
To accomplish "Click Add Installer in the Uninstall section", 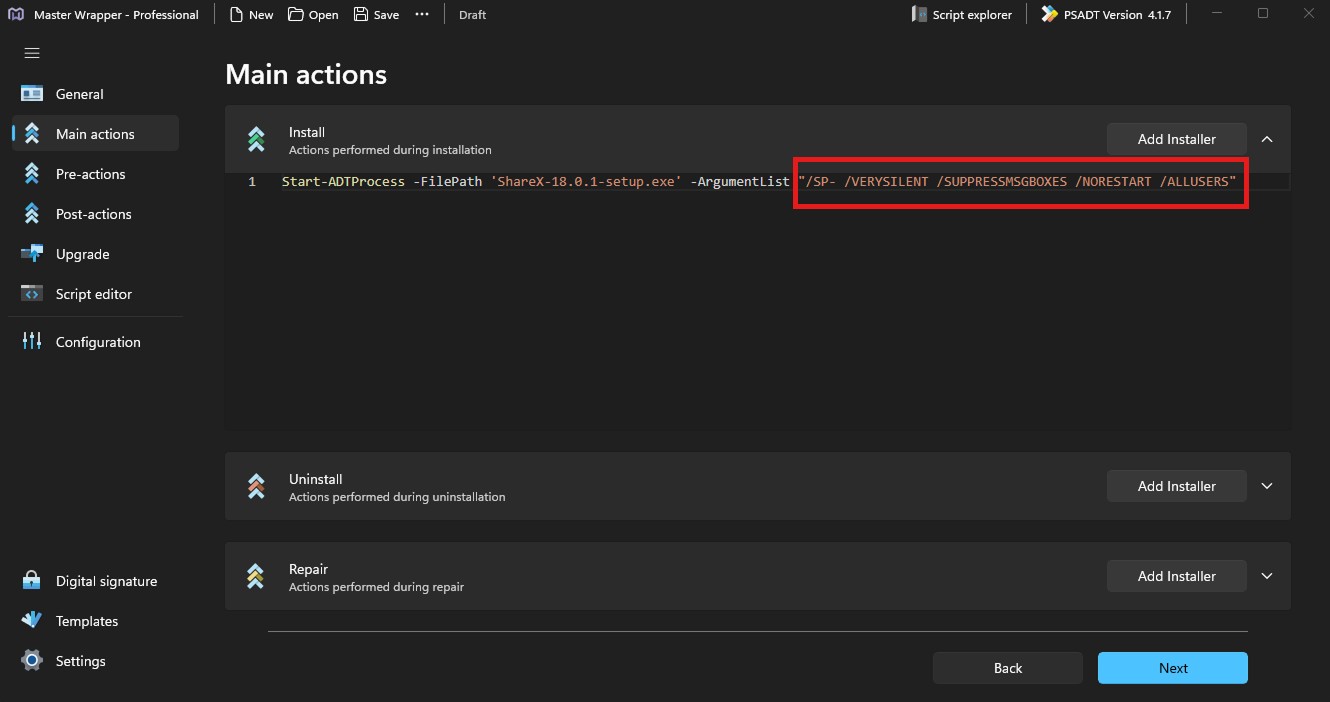I will (x=1176, y=486).
